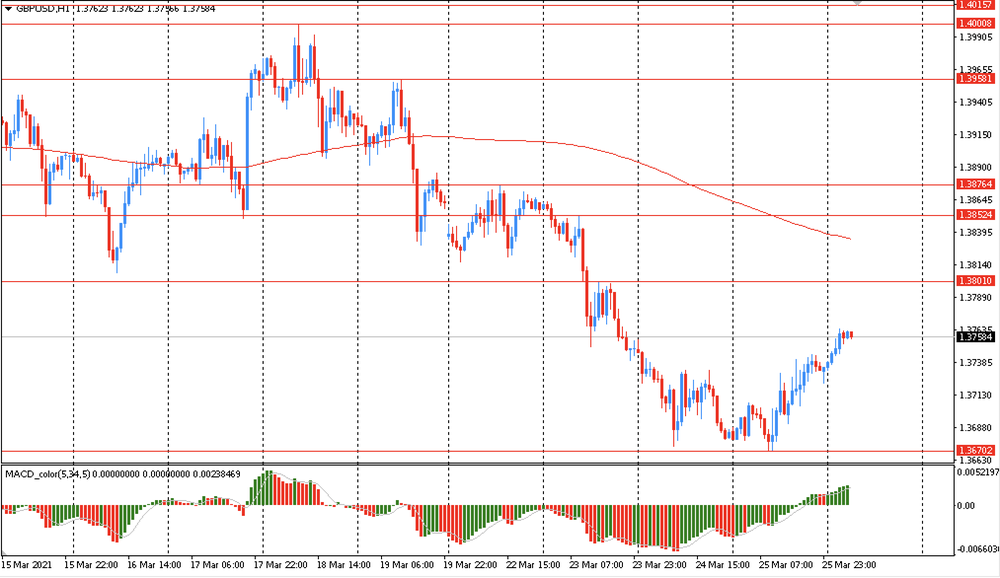Click the MACD scale zero value 0.00
This screenshot has height=578, width=1000.
click(967, 505)
